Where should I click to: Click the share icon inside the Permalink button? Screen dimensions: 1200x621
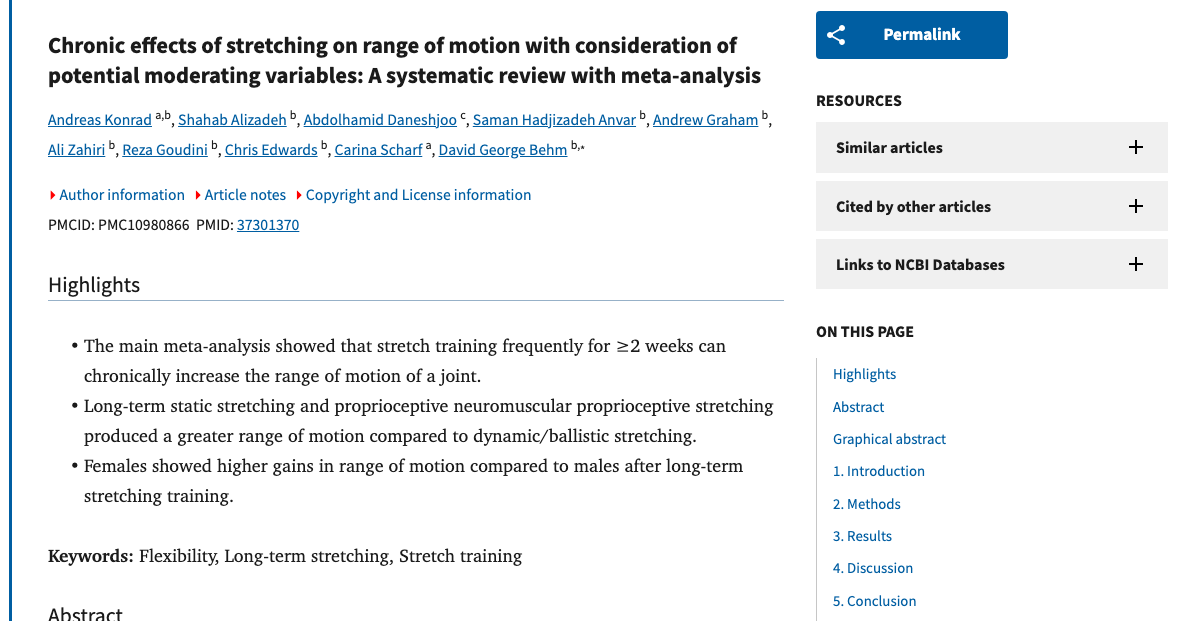click(837, 34)
